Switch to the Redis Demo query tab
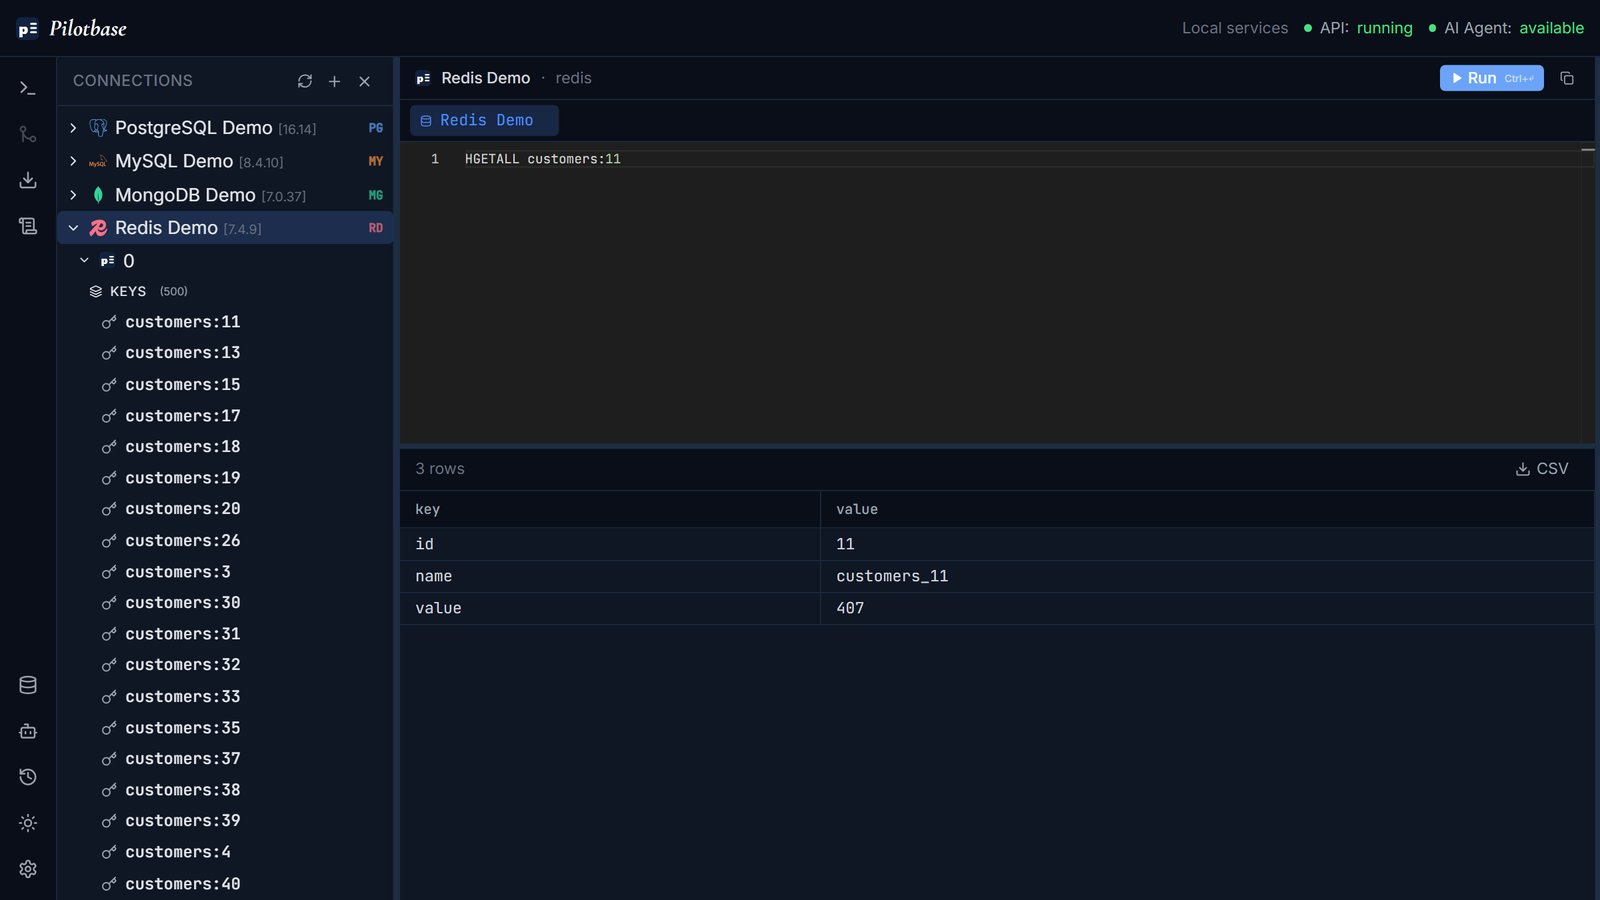 (x=484, y=120)
